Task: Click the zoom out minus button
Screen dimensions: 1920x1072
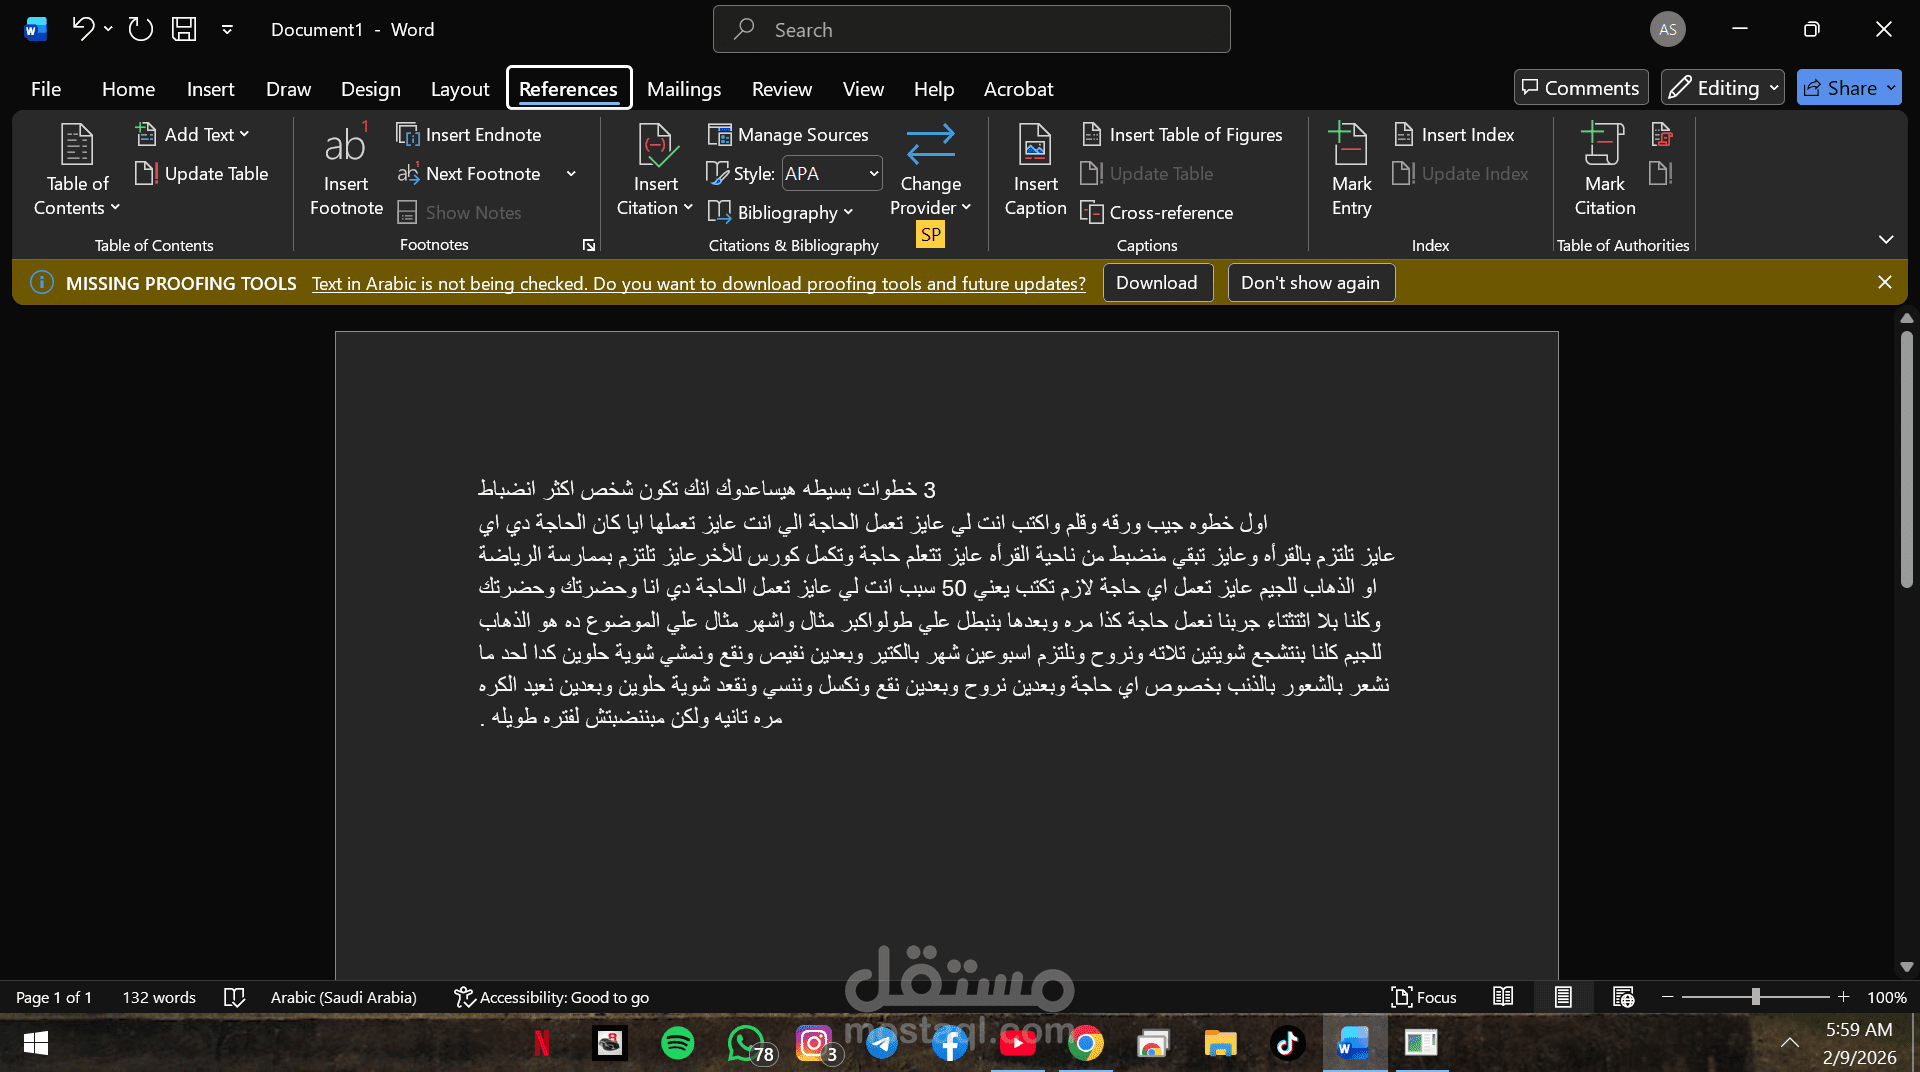Action: coord(1667,997)
